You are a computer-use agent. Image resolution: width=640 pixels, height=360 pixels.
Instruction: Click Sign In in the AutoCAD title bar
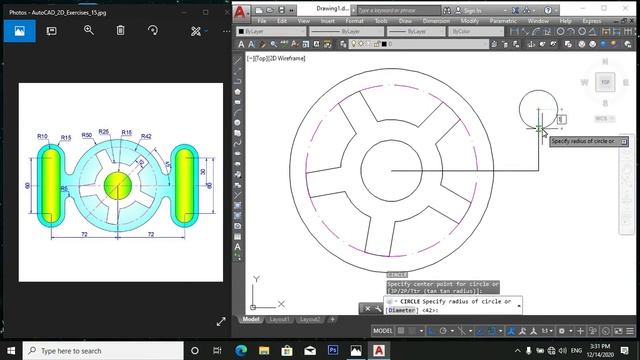[x=472, y=10]
